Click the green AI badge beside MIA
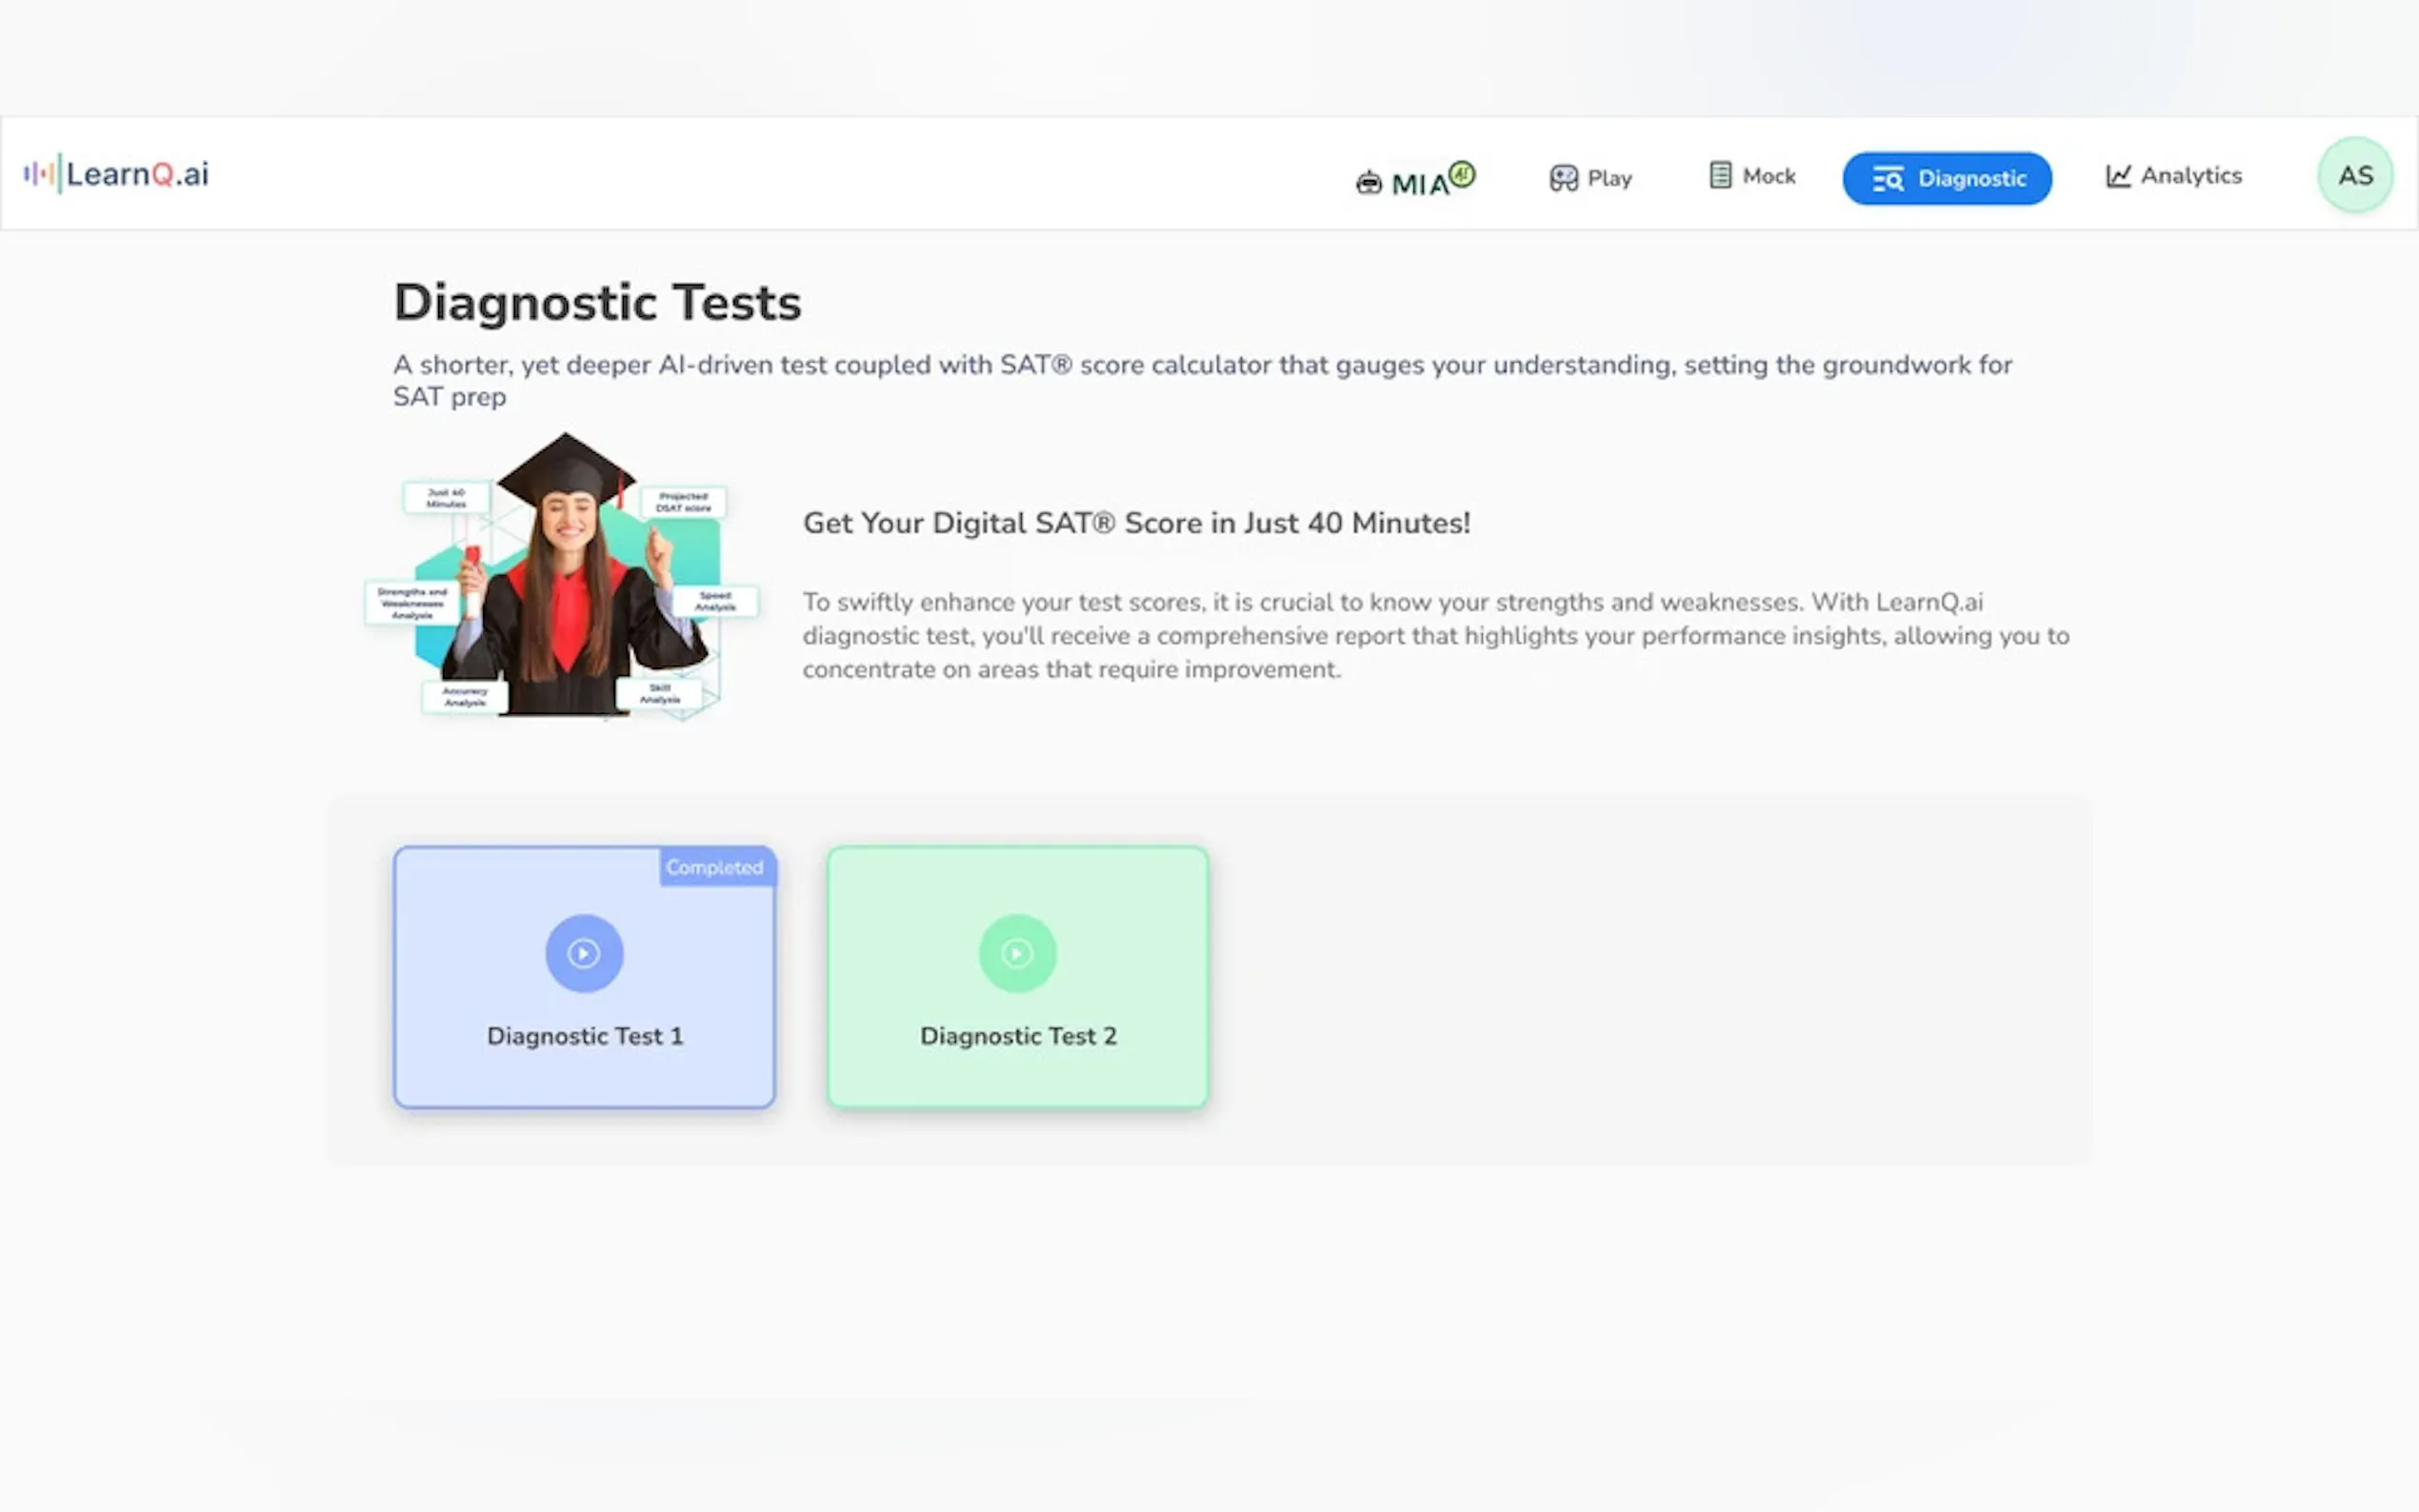The width and height of the screenshot is (2419, 1512). point(1461,174)
